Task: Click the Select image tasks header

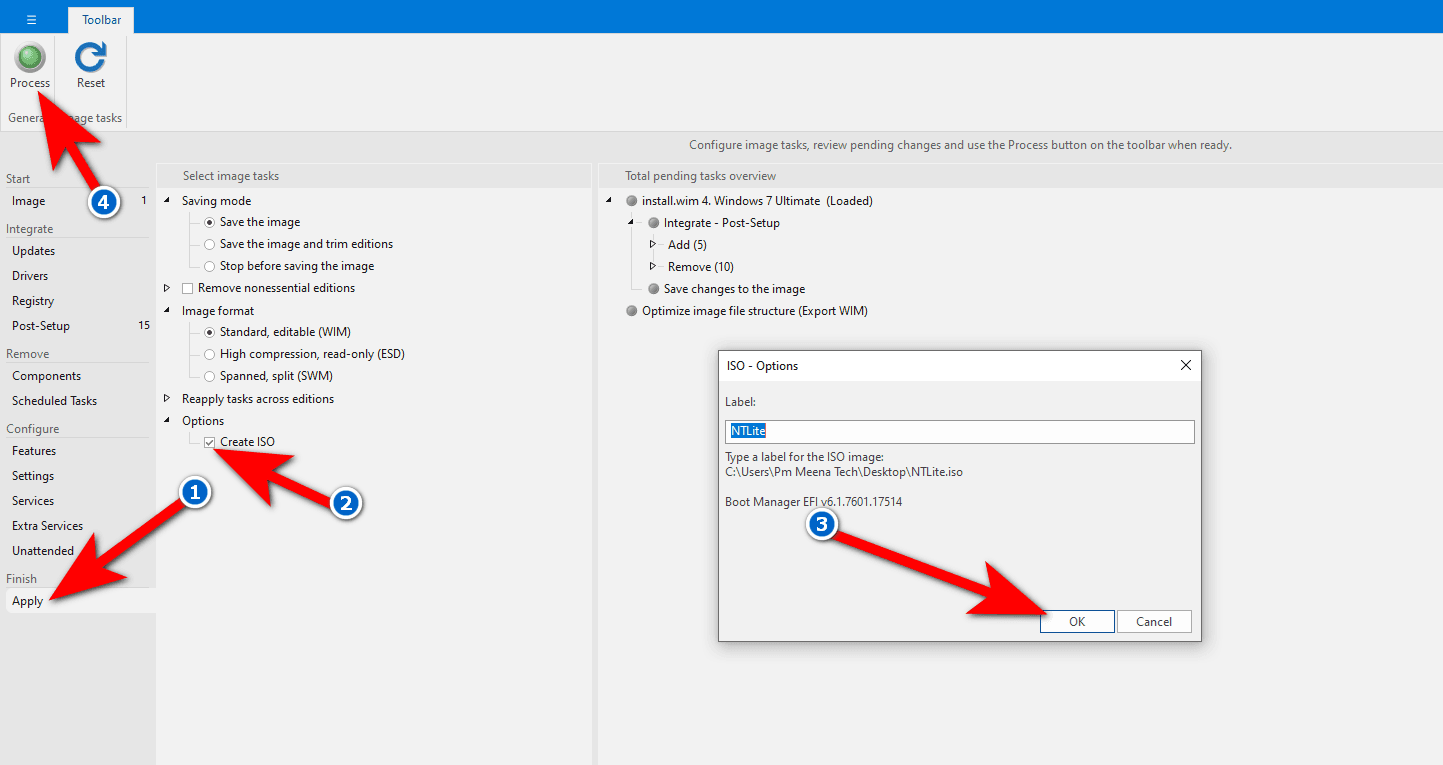Action: pos(231,176)
